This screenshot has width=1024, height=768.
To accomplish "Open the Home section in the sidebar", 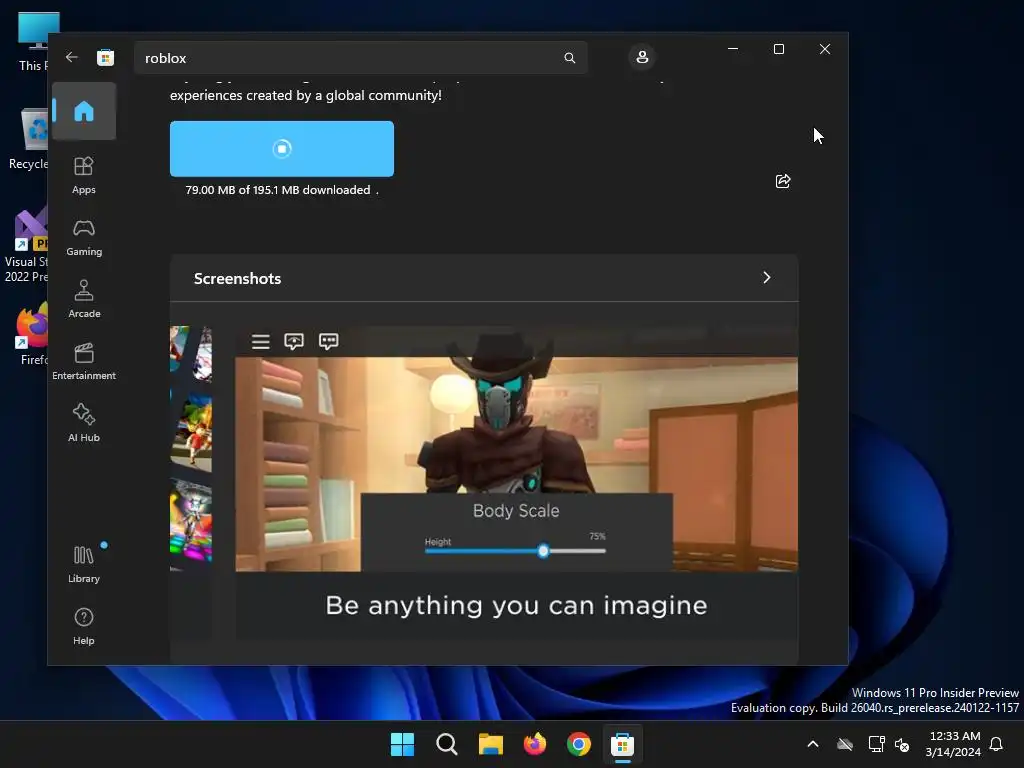I will (x=84, y=111).
